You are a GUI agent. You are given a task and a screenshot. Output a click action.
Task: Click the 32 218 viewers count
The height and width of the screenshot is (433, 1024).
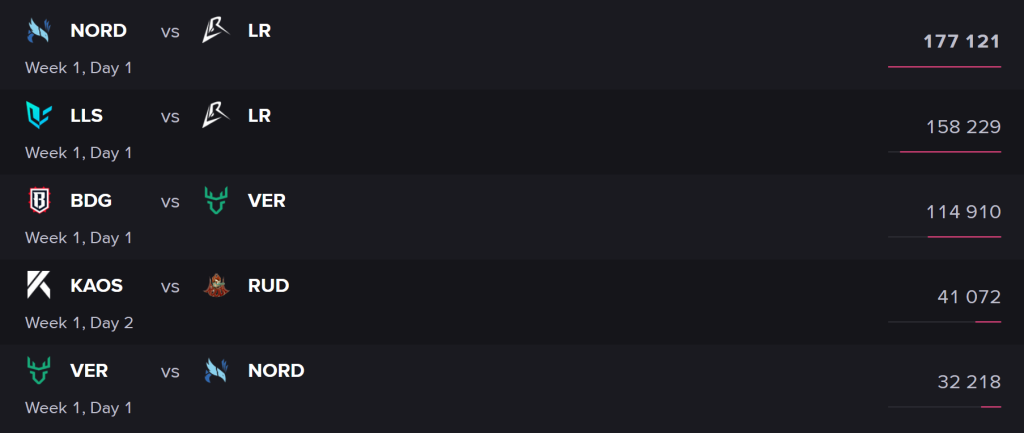pos(969,381)
